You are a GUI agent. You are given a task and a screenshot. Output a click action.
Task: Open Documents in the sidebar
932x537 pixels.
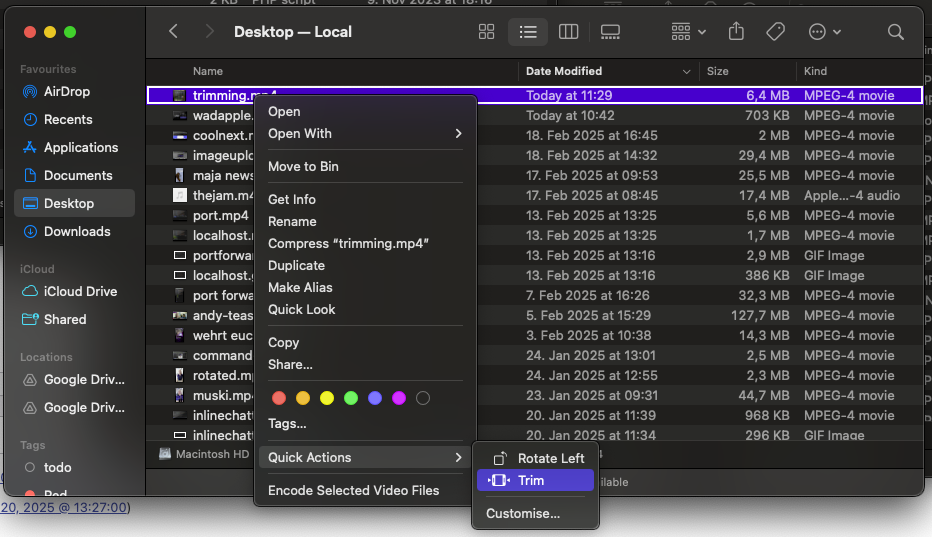pos(78,175)
